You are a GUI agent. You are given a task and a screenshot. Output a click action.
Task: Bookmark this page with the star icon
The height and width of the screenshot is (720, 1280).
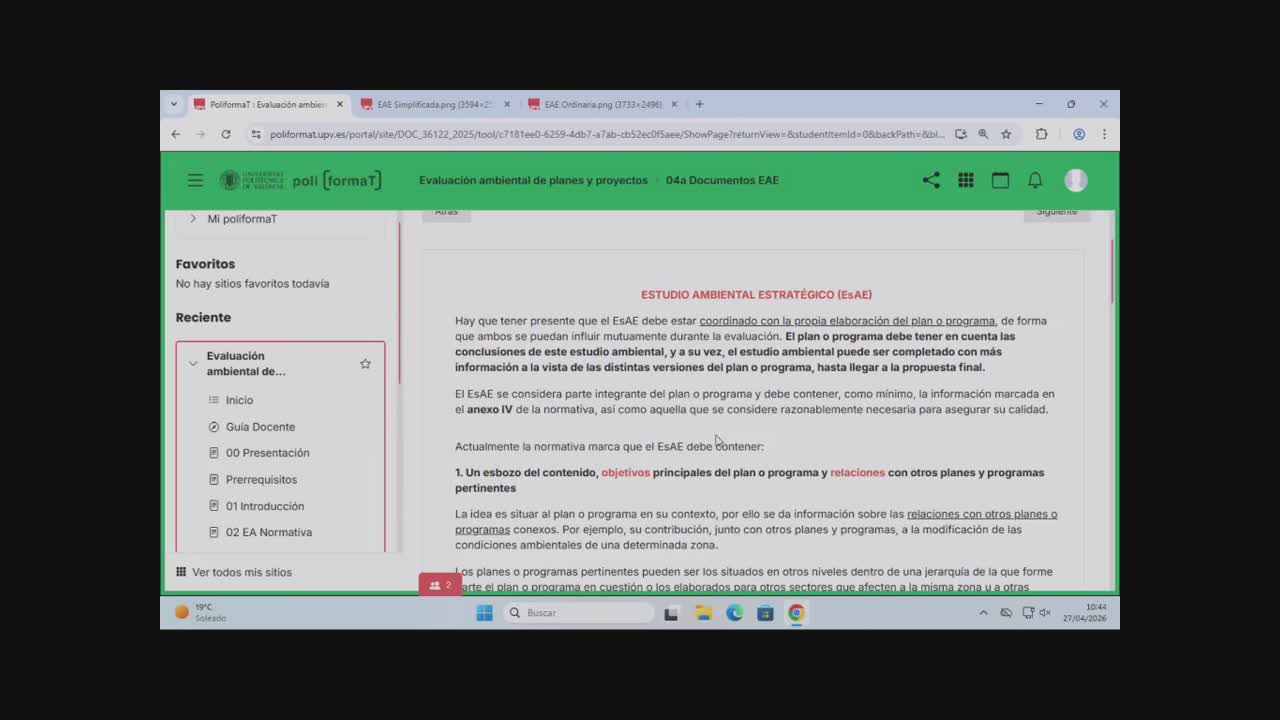click(x=1006, y=134)
